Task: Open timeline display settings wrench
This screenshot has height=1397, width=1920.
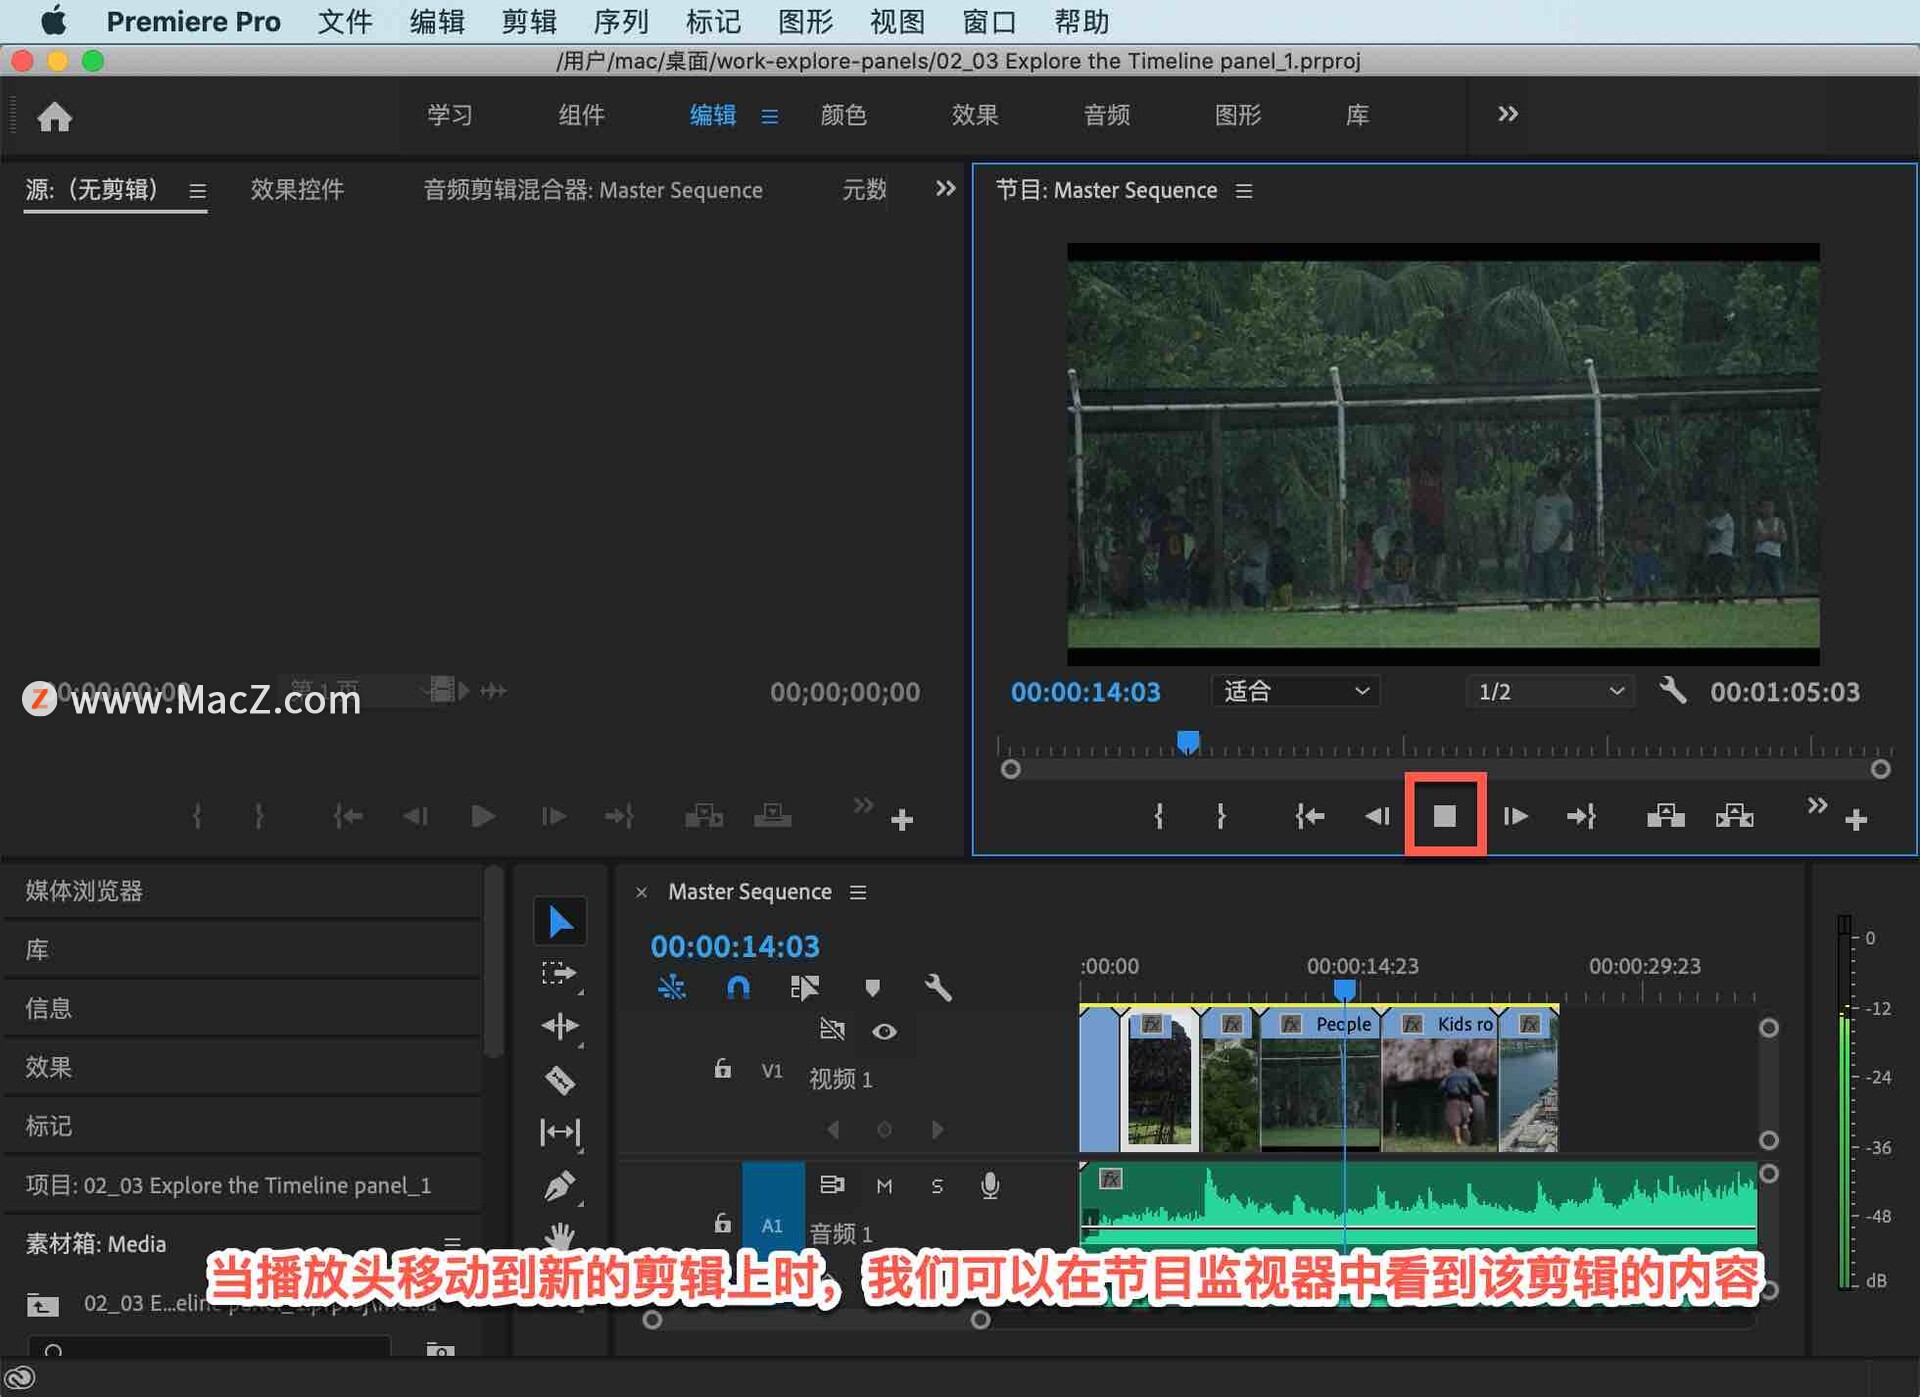Action: point(938,988)
